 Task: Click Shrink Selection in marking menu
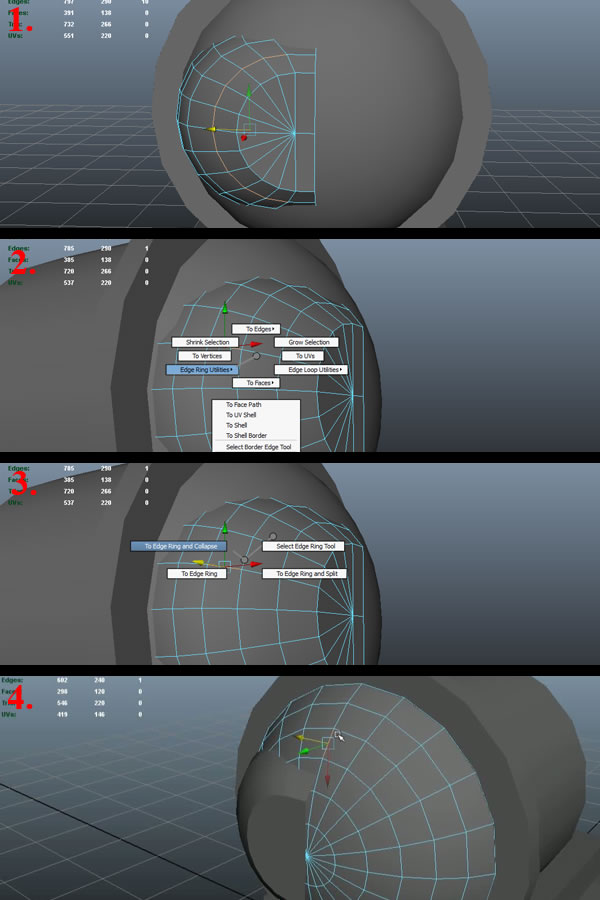pos(207,342)
